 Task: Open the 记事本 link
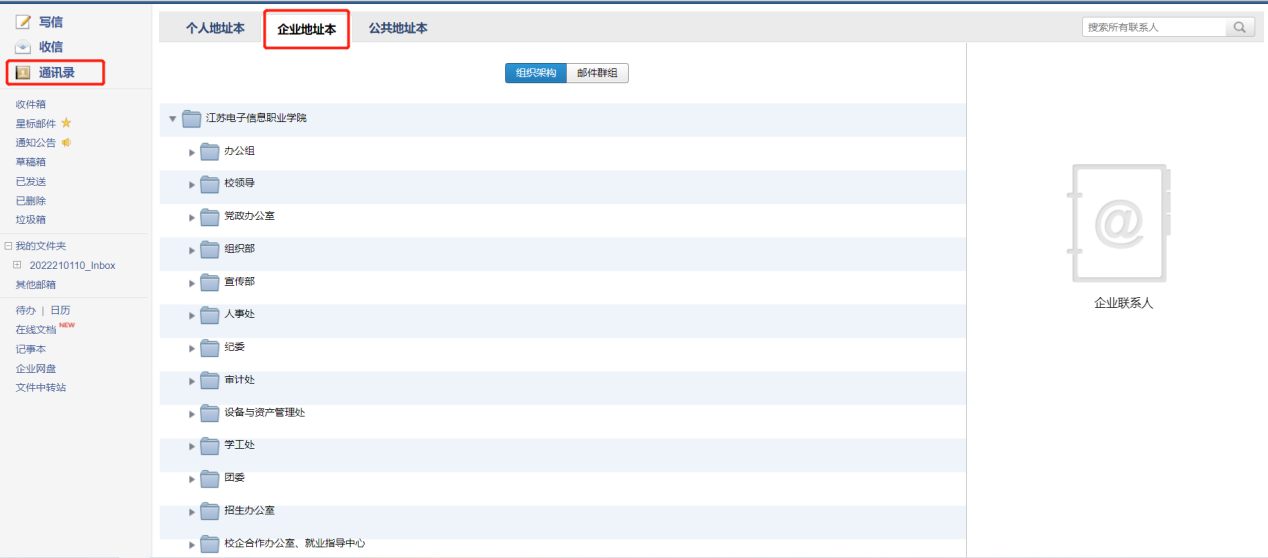[30, 349]
